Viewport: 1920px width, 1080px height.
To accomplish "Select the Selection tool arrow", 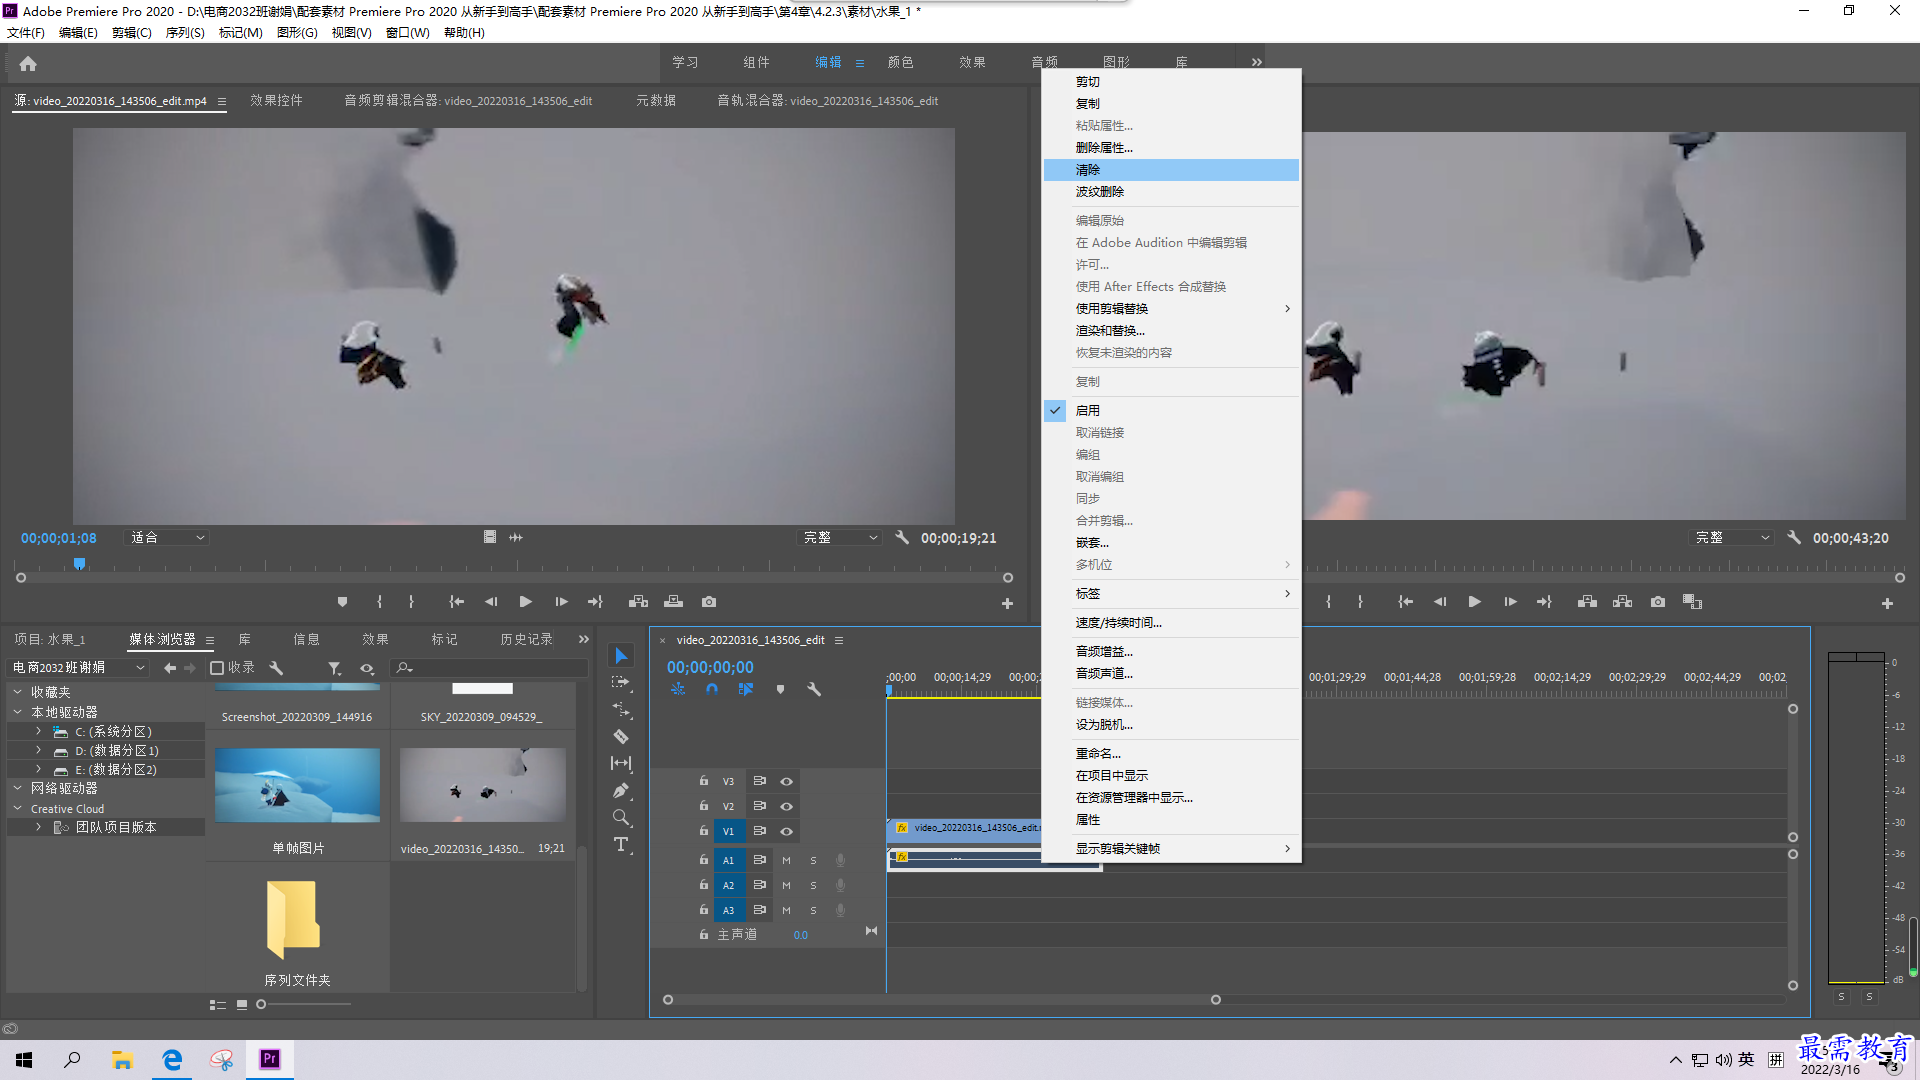I will (x=621, y=656).
